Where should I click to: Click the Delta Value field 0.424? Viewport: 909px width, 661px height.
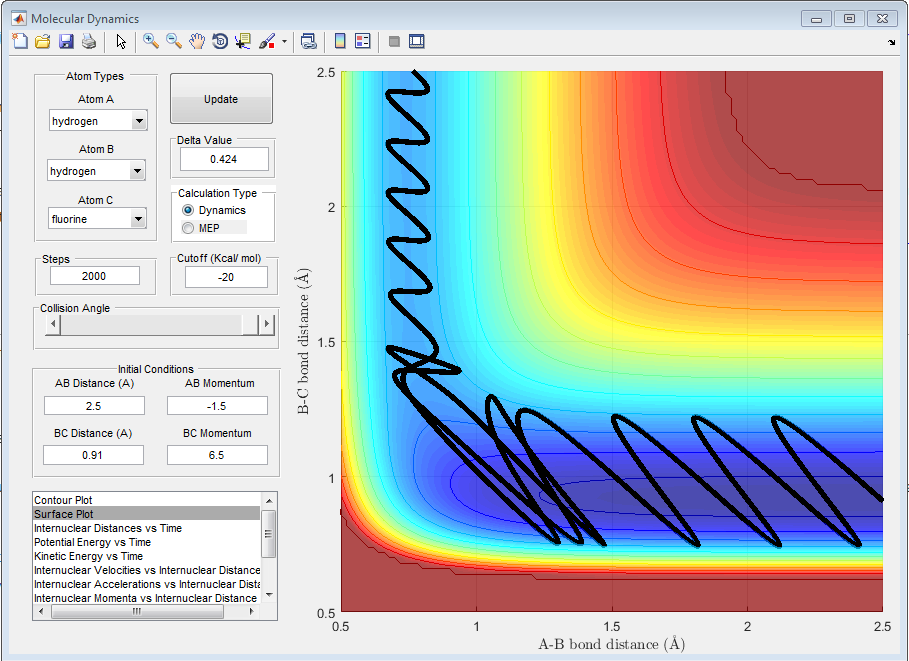(x=224, y=159)
